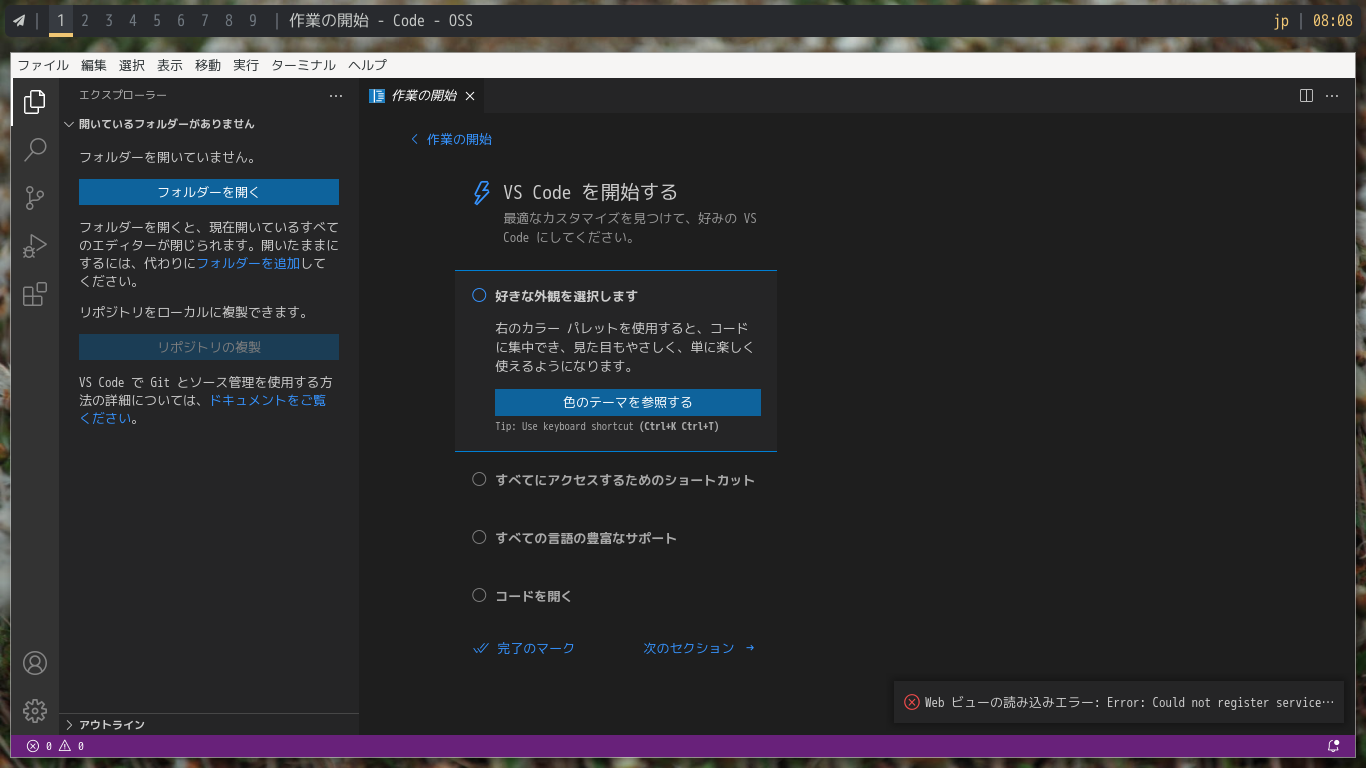Viewport: 1366px width, 768px height.
Task: Open the Extensions view icon
Action: click(x=35, y=294)
